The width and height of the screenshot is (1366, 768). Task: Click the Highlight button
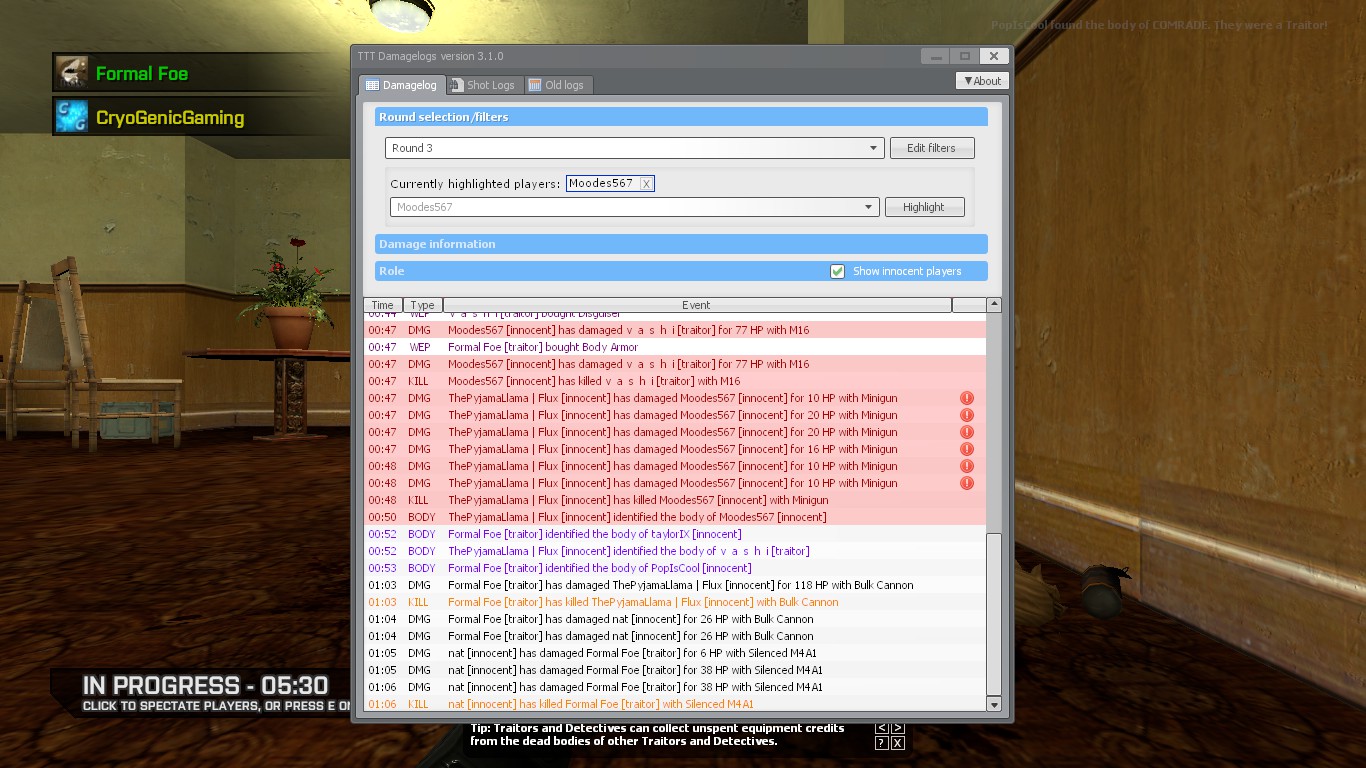point(923,207)
